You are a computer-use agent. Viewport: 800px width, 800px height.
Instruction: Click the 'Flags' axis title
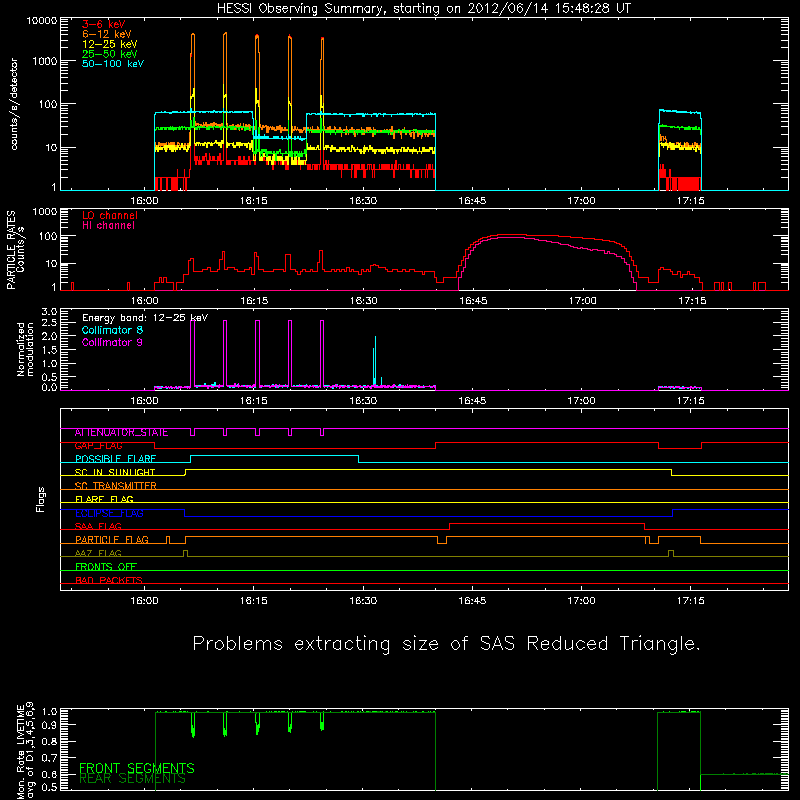click(x=41, y=500)
